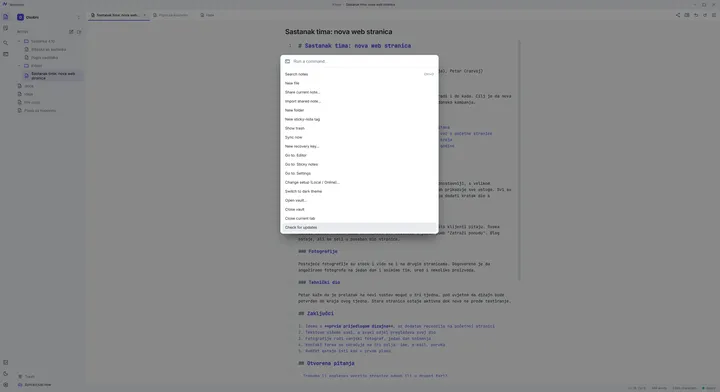Click the new folder icon in sidebar header
The width and height of the screenshot is (720, 392).
[79, 32]
